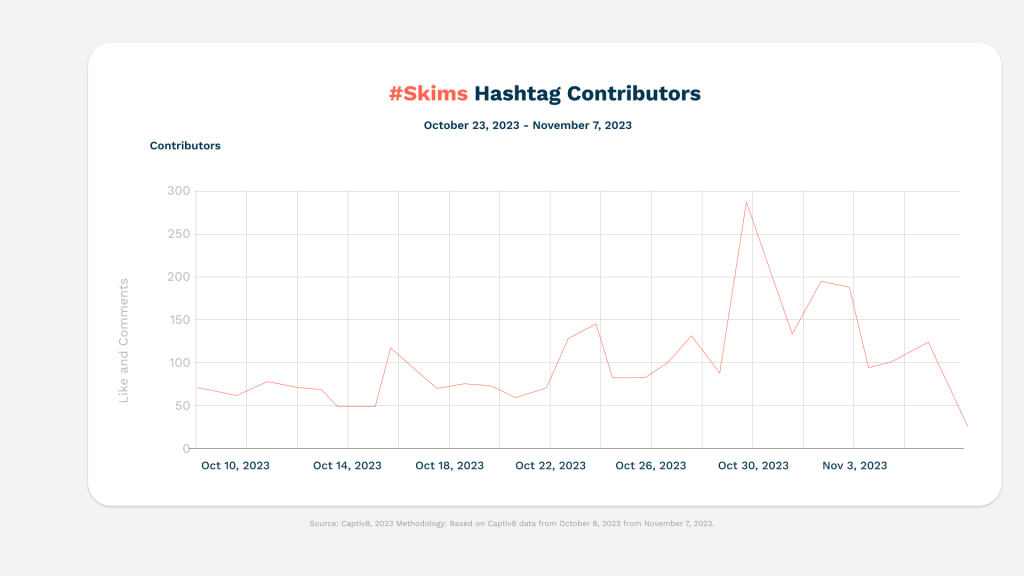The image size is (1024, 576).
Task: Click the #Skims hashtag in title
Action: [x=428, y=93]
